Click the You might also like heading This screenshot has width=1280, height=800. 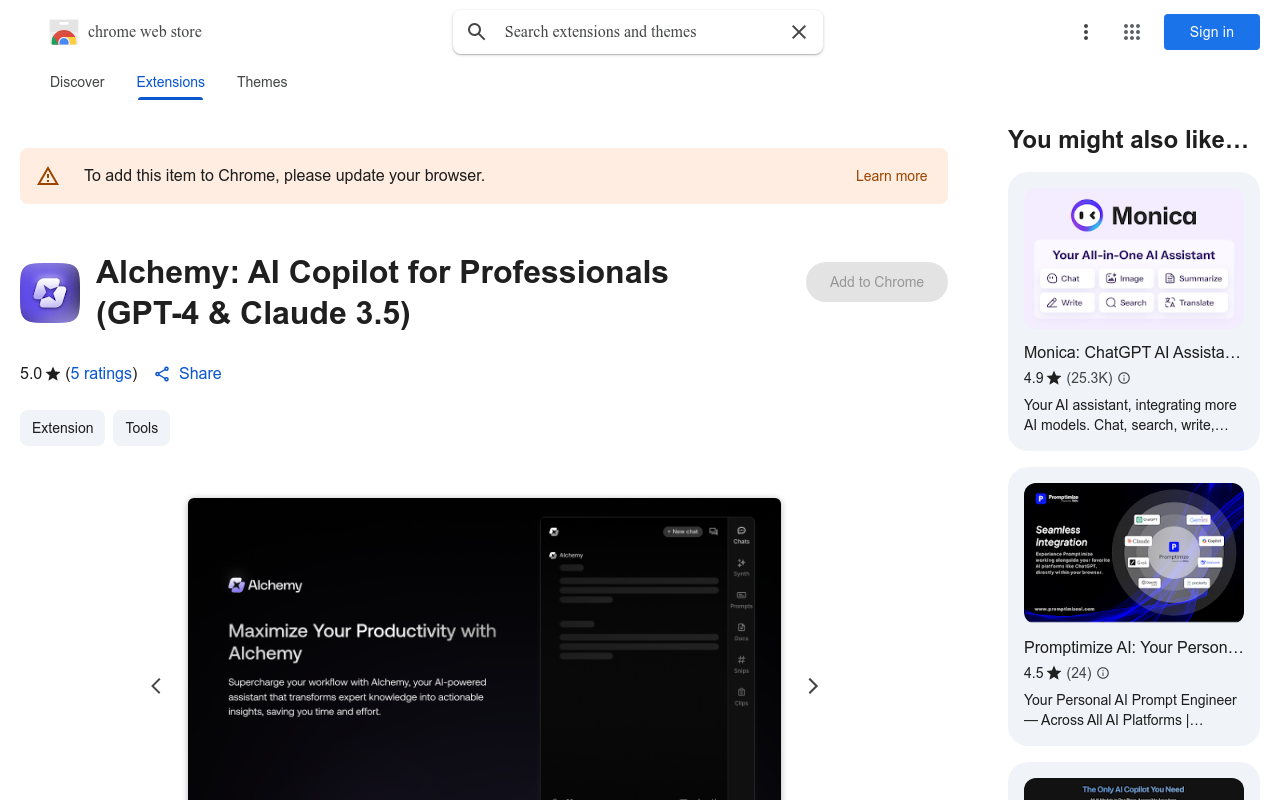1128,140
